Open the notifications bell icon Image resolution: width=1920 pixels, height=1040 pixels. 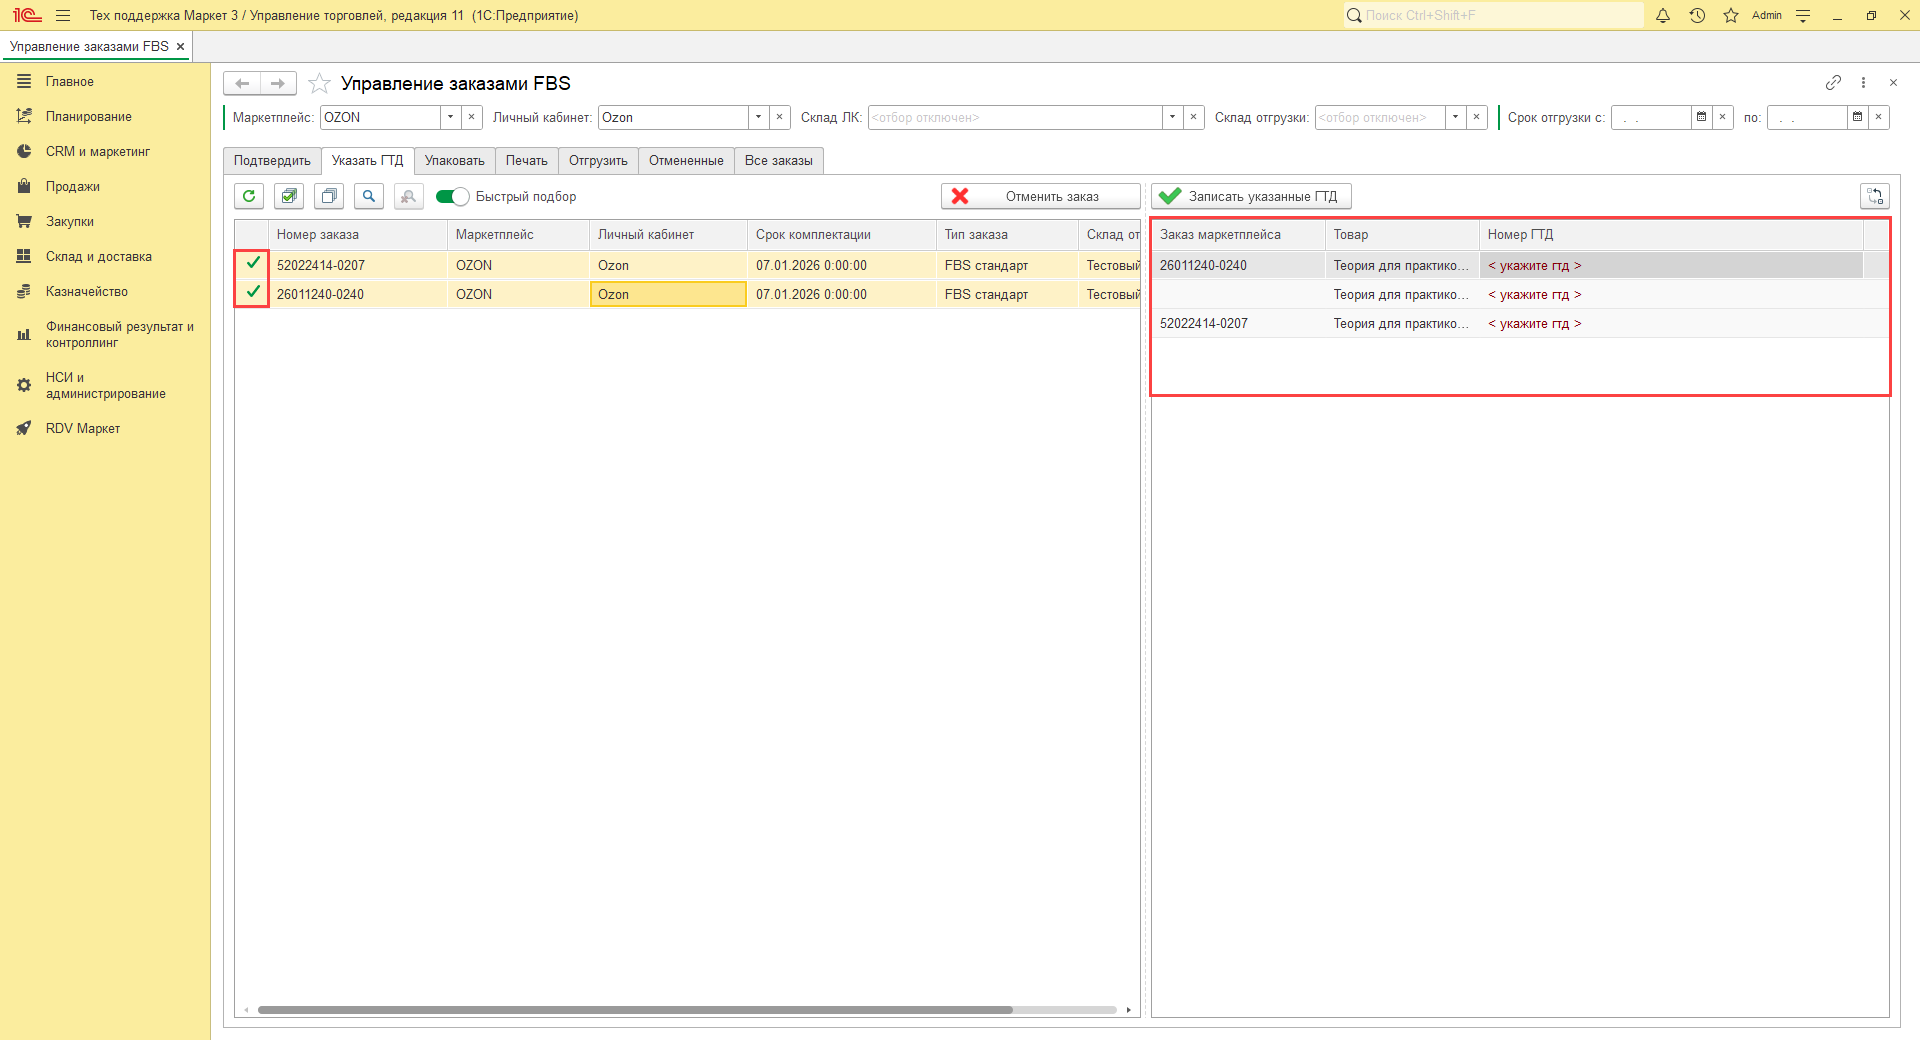tap(1663, 15)
